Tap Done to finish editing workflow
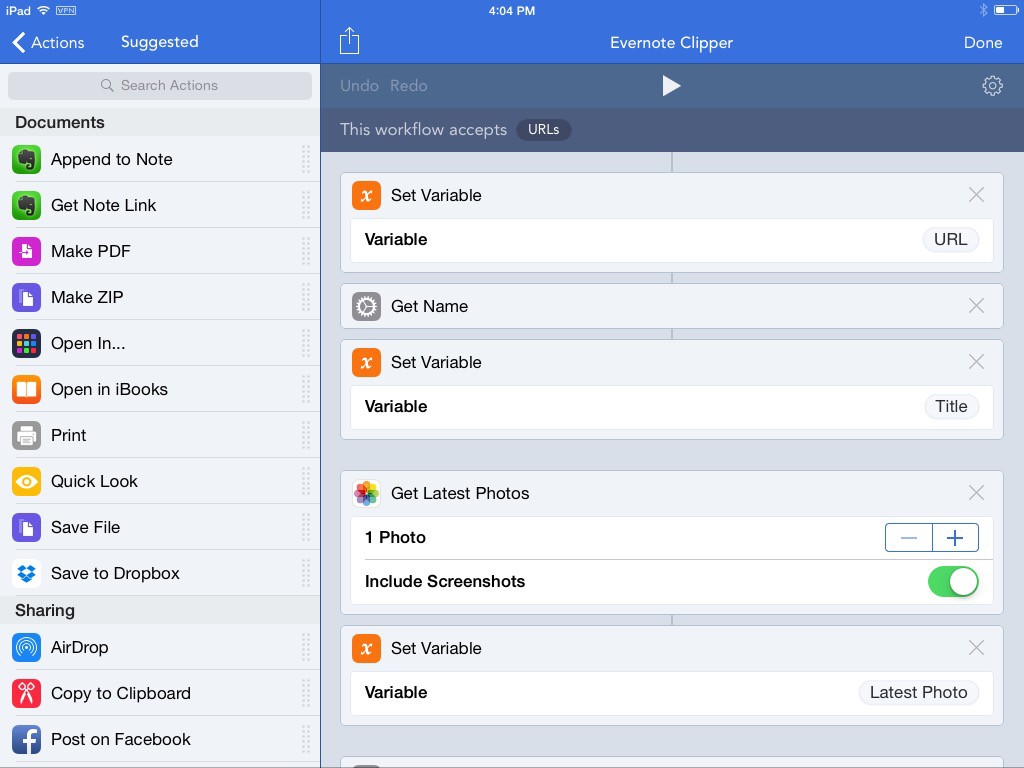This screenshot has width=1024, height=768. (982, 42)
